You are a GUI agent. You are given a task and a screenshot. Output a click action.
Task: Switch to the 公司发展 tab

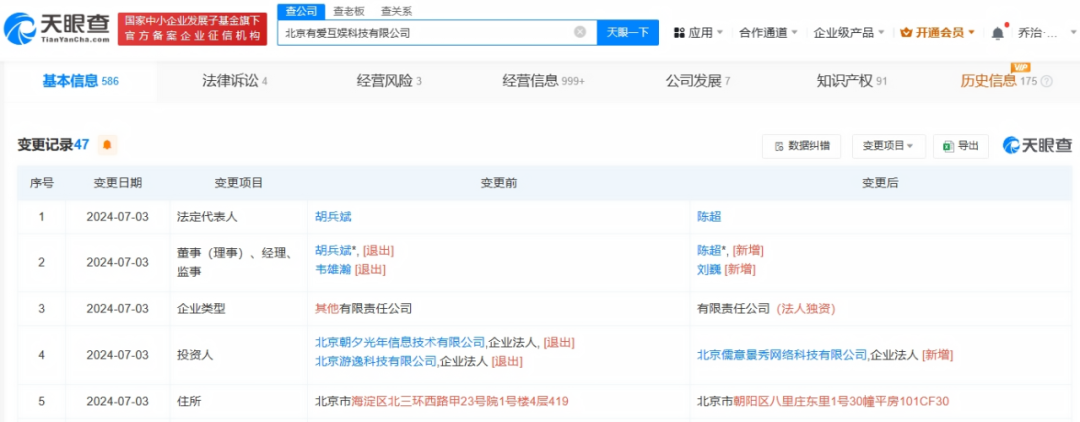[698, 81]
